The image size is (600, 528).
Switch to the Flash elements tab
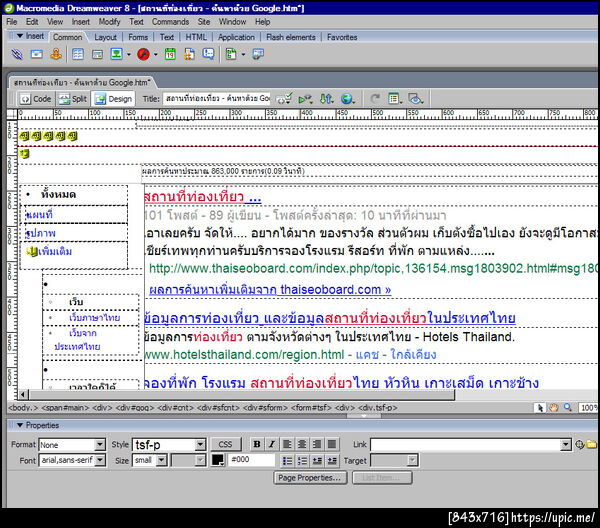[x=291, y=37]
